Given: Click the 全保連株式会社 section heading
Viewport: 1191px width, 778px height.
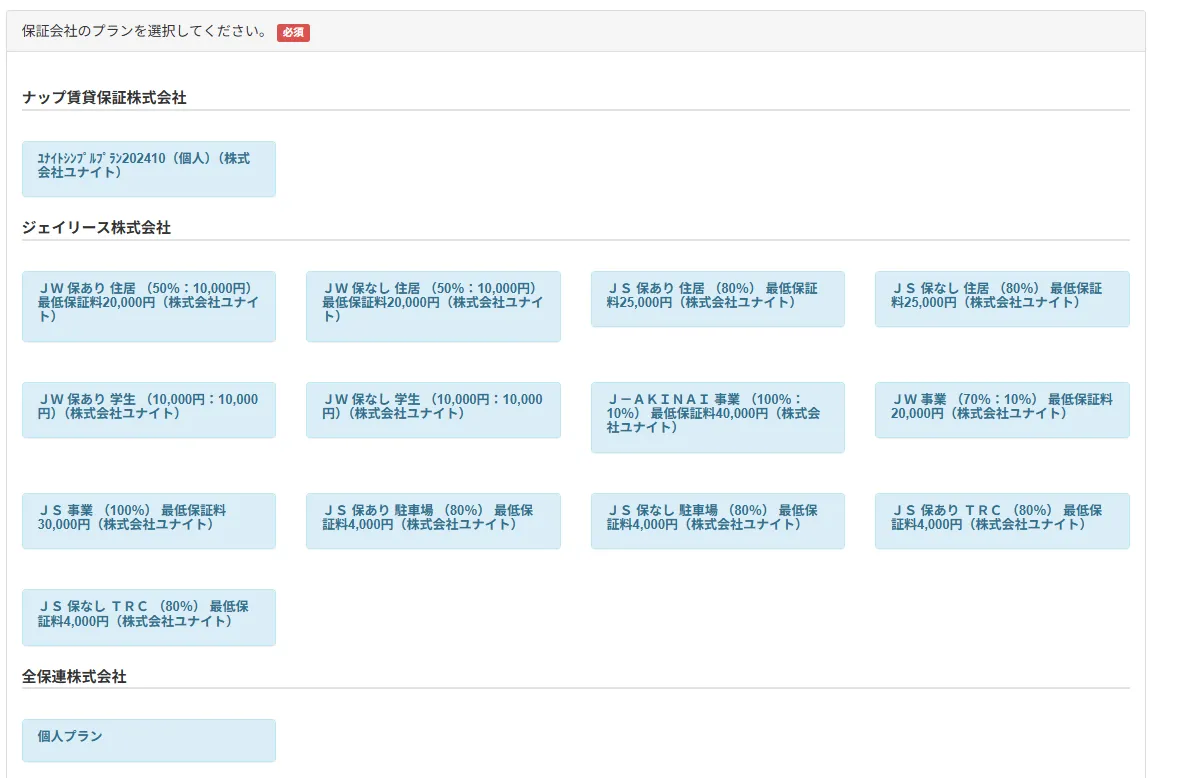Looking at the screenshot, I should [x=74, y=677].
